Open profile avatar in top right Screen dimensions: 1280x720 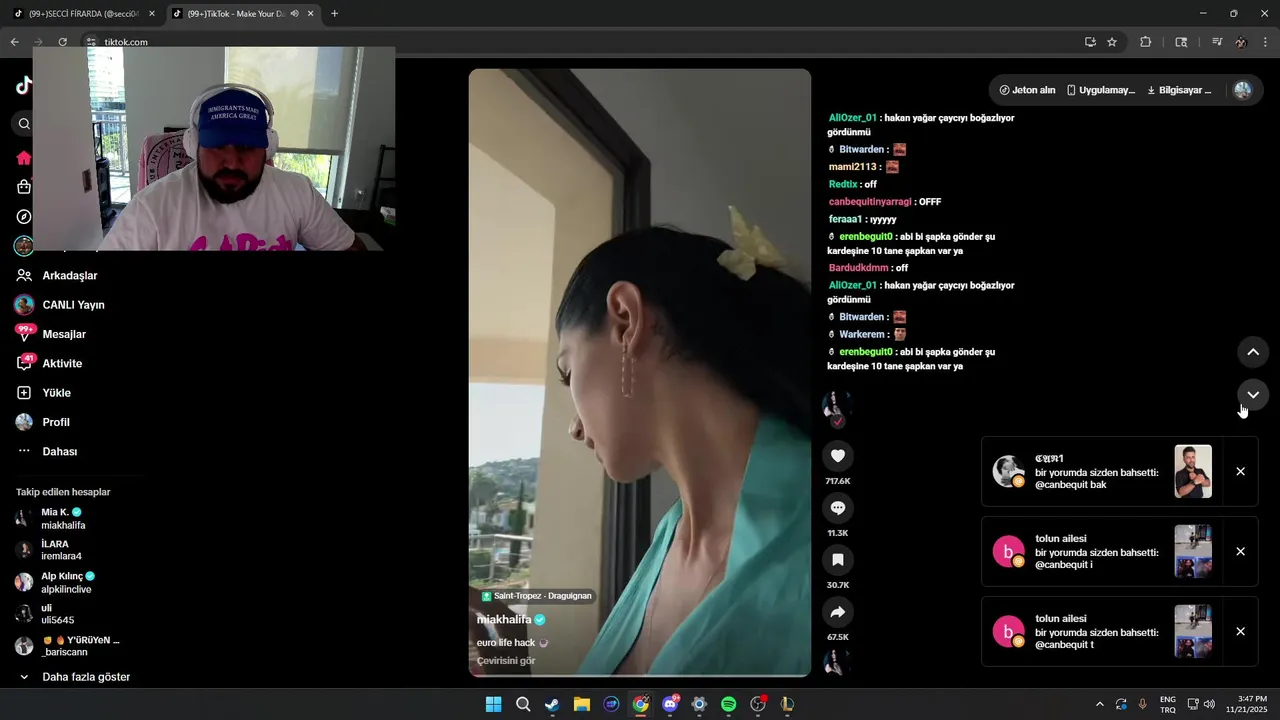pyautogui.click(x=1243, y=90)
